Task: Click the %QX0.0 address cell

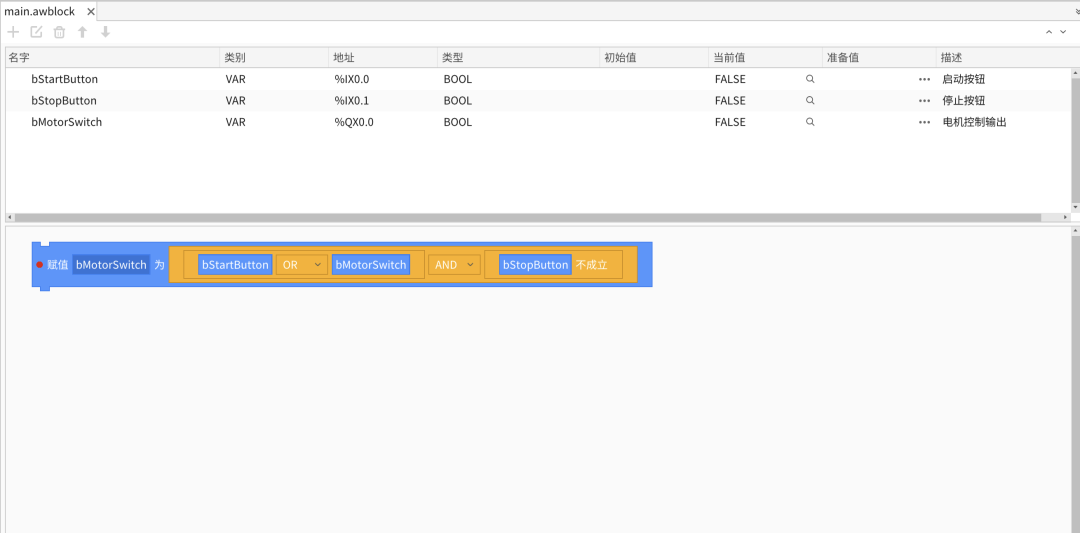Action: 354,122
